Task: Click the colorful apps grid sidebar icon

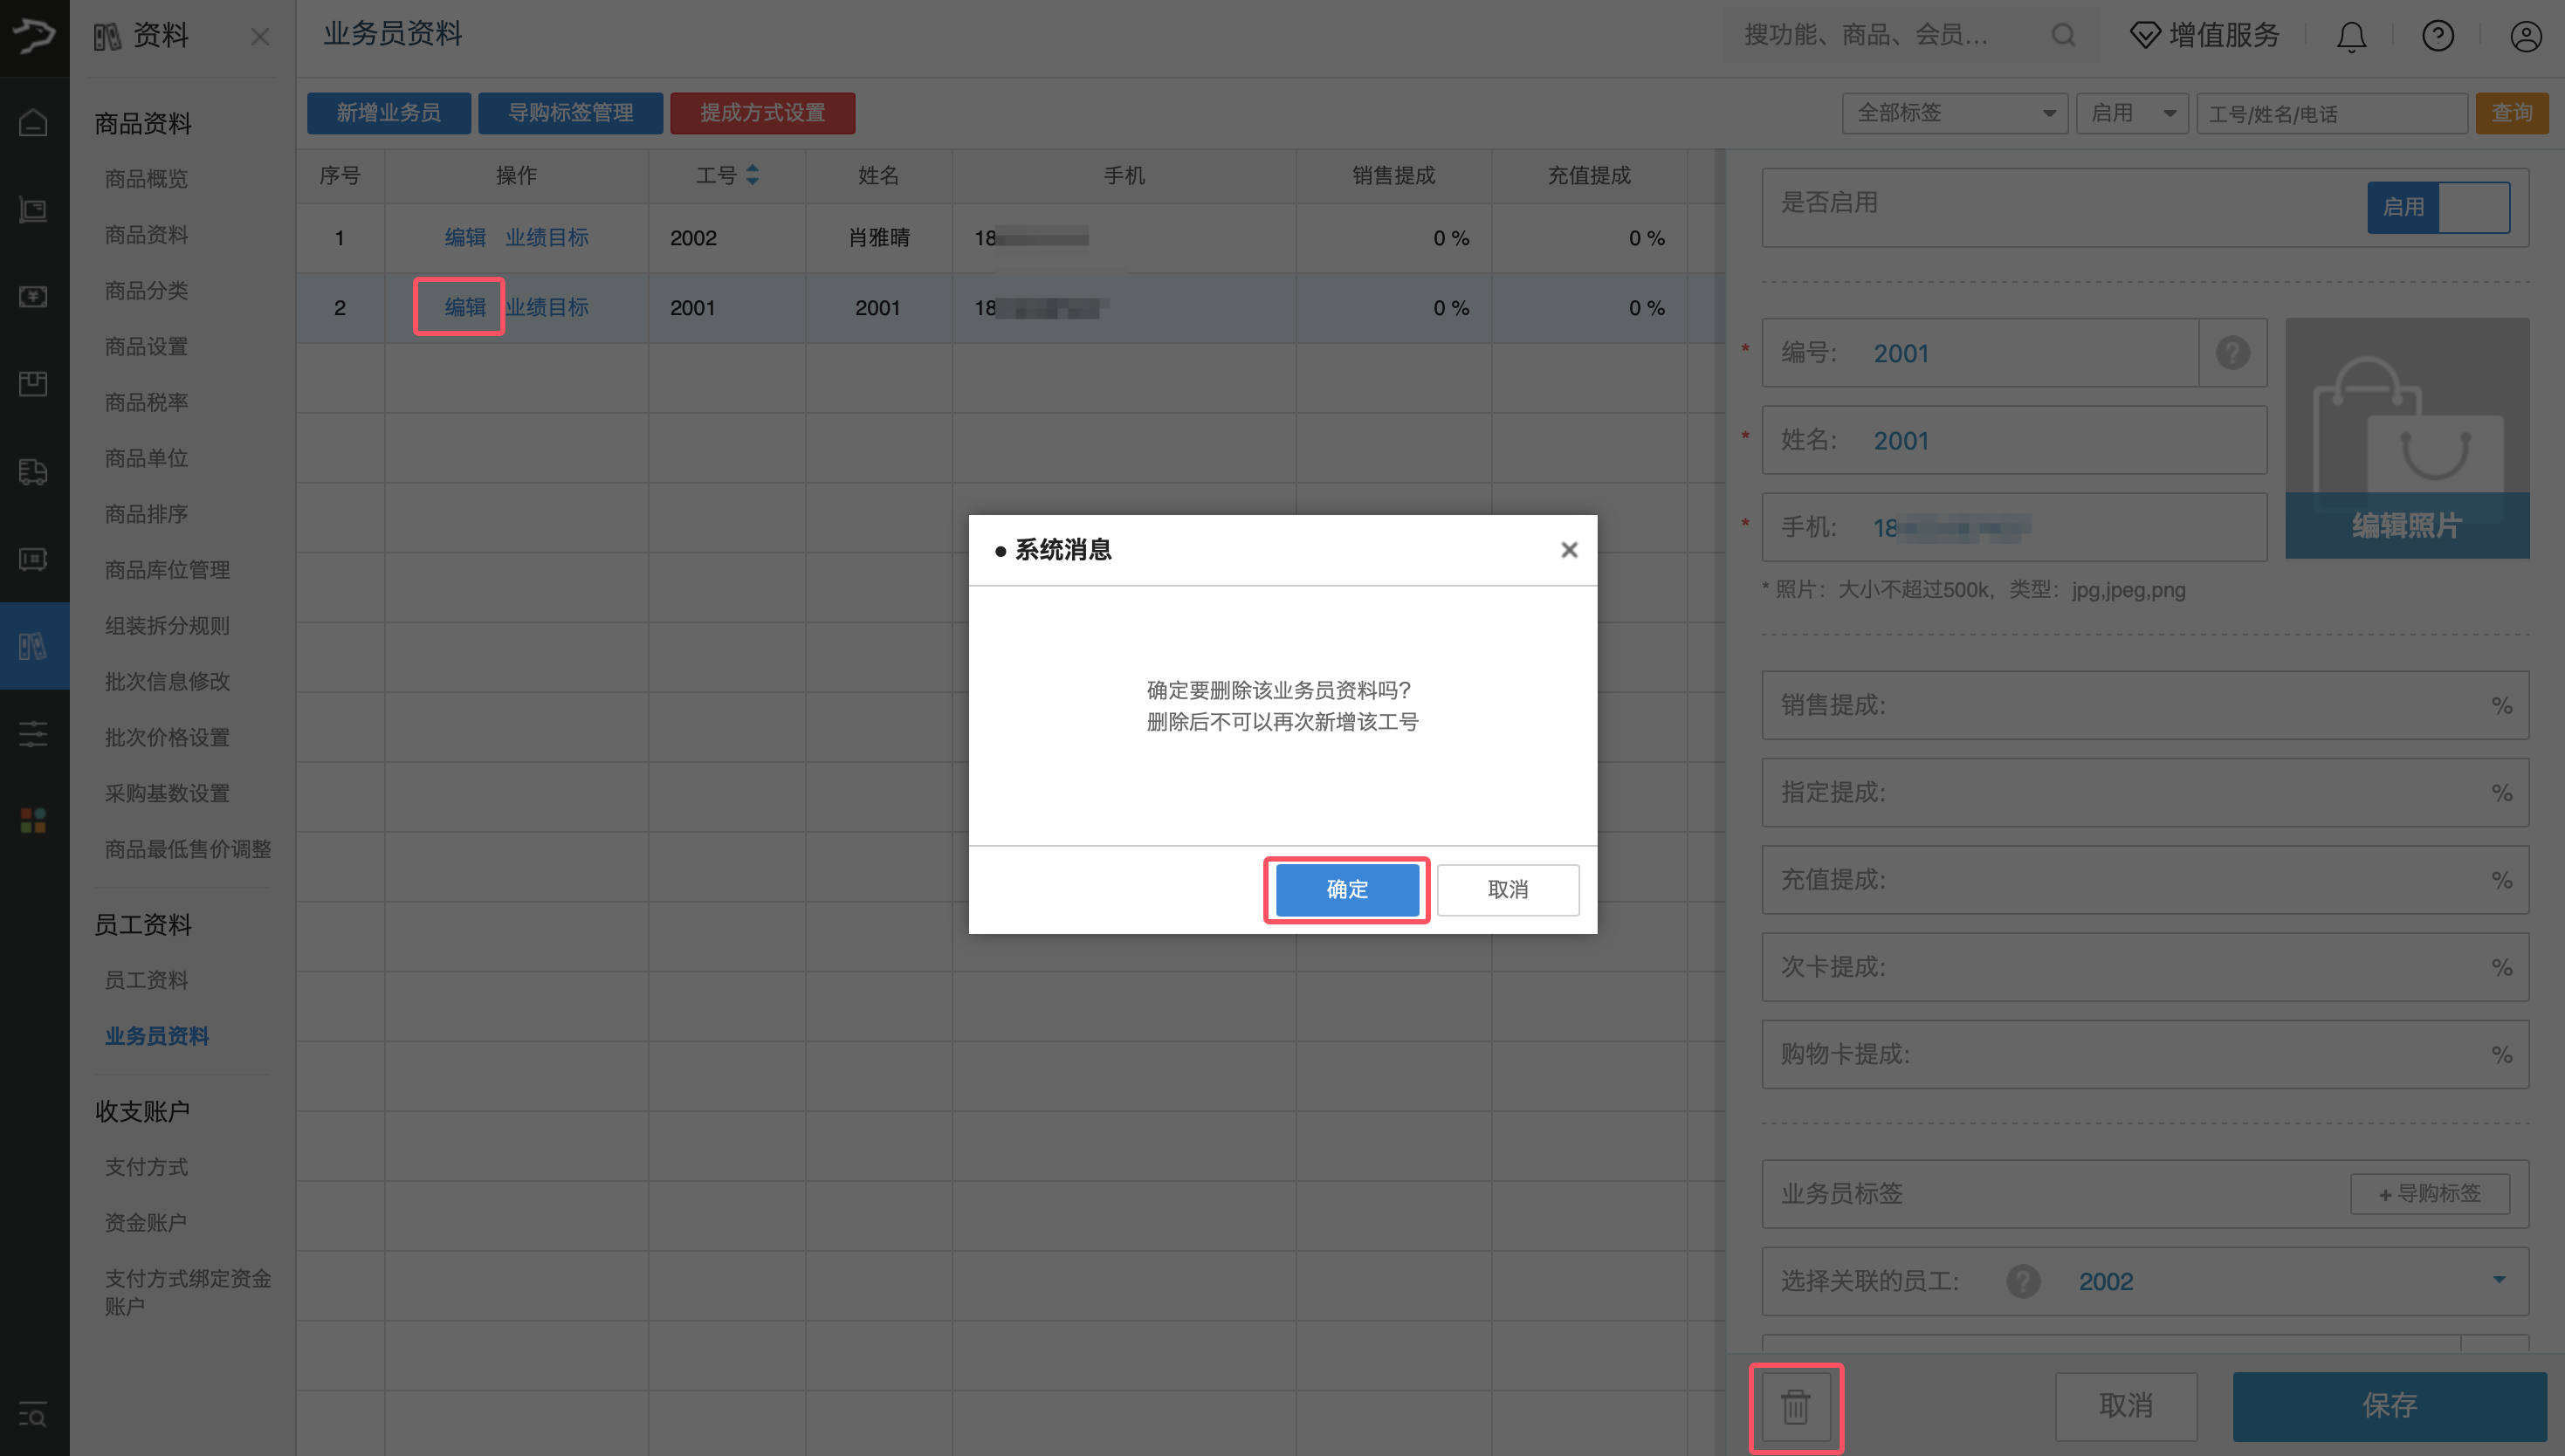Action: point(33,820)
